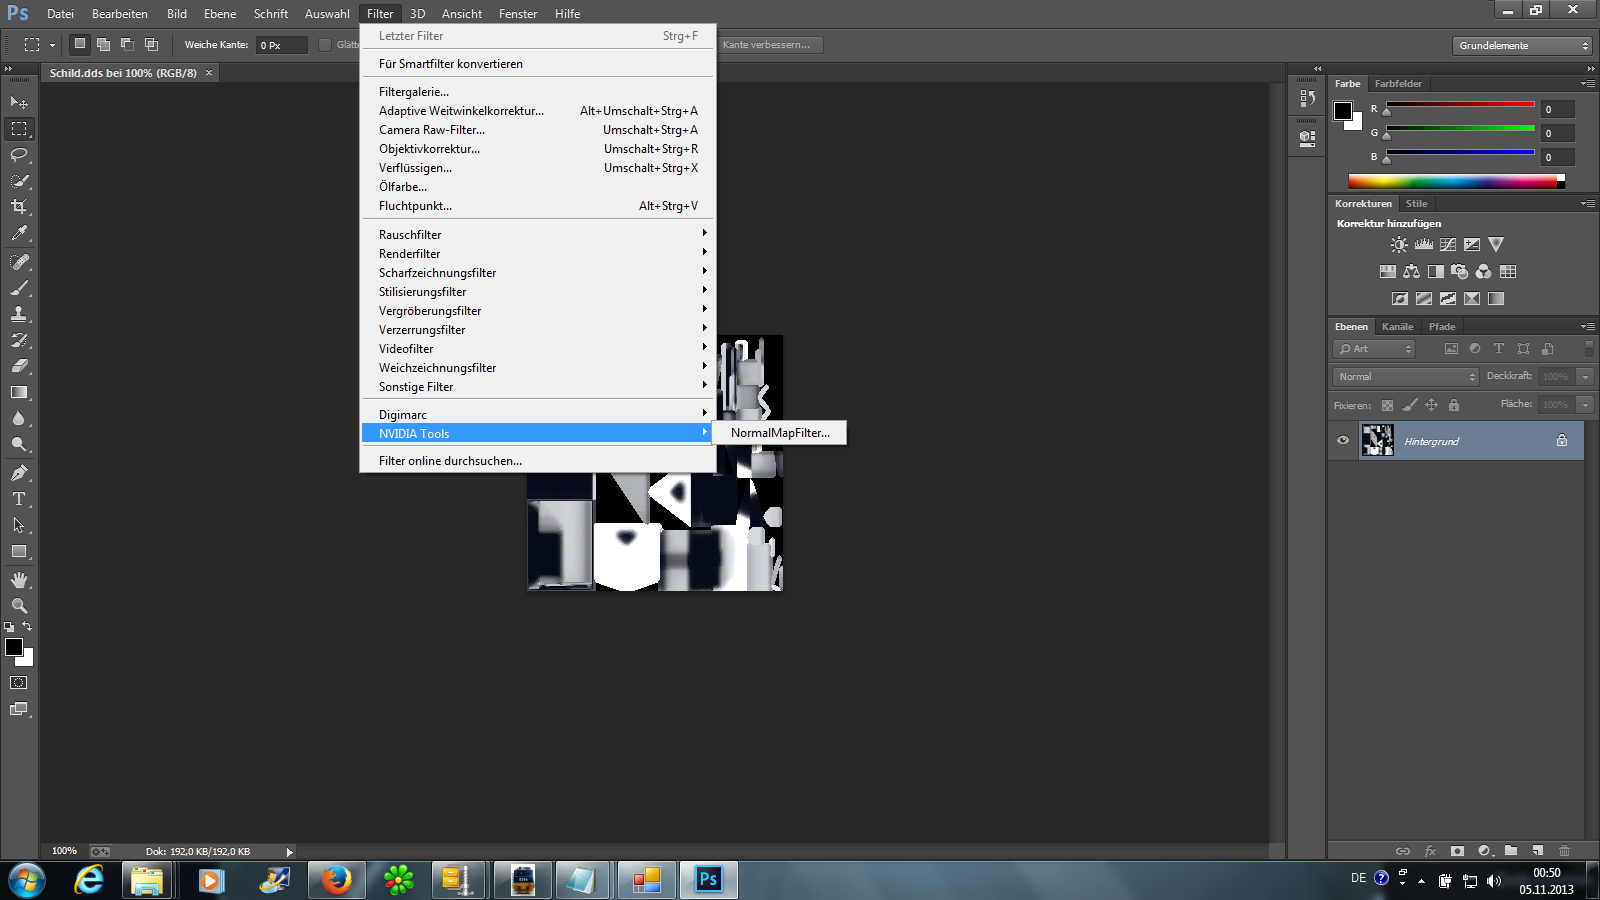Open the Normal blend mode dropdown
Image resolution: width=1600 pixels, height=900 pixels.
click(x=1405, y=377)
